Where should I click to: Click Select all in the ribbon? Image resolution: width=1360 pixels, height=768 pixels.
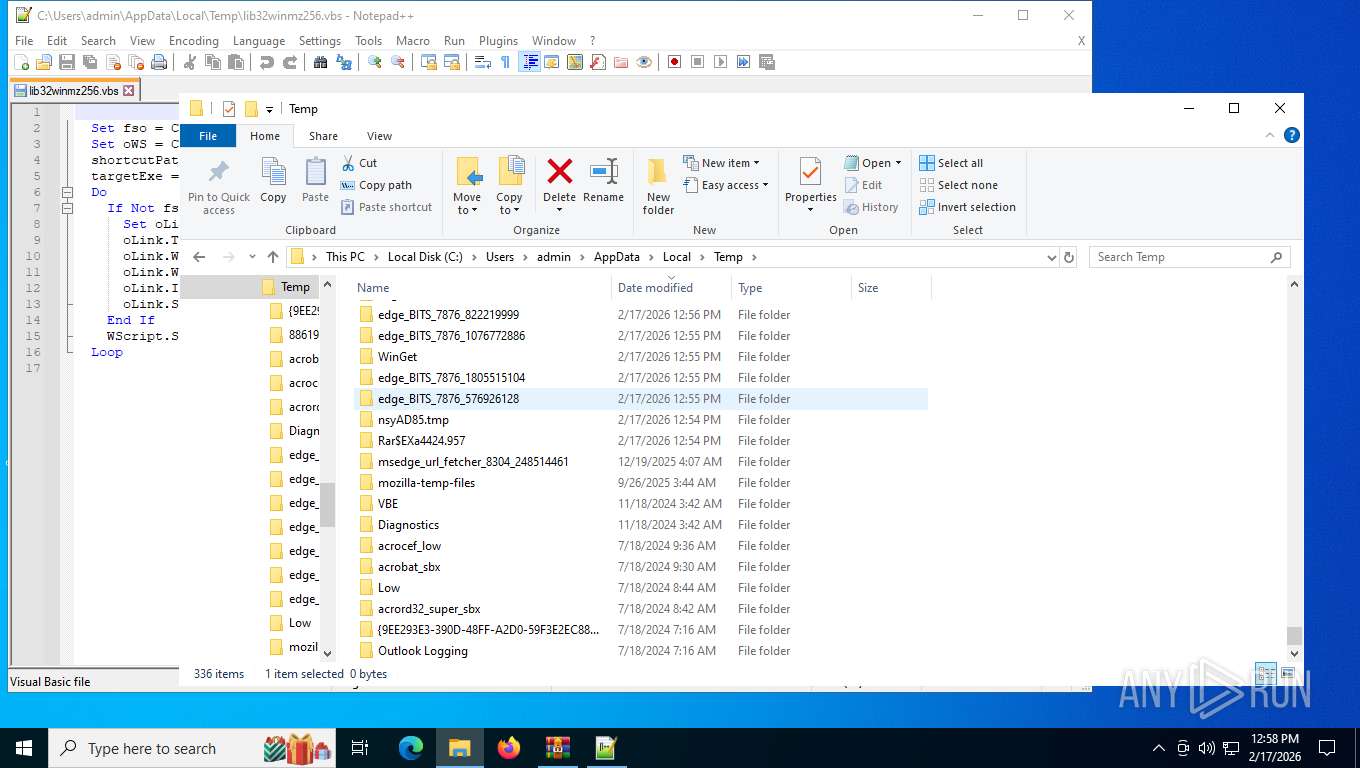[951, 163]
